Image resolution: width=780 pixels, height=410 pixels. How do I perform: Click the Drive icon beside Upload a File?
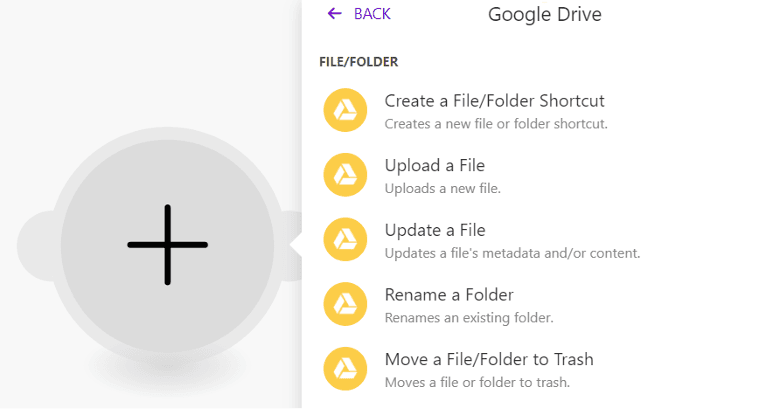tap(345, 175)
